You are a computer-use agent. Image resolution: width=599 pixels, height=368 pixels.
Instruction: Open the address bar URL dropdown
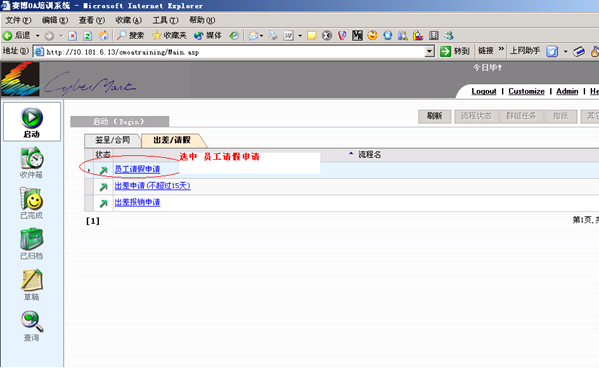pos(430,51)
